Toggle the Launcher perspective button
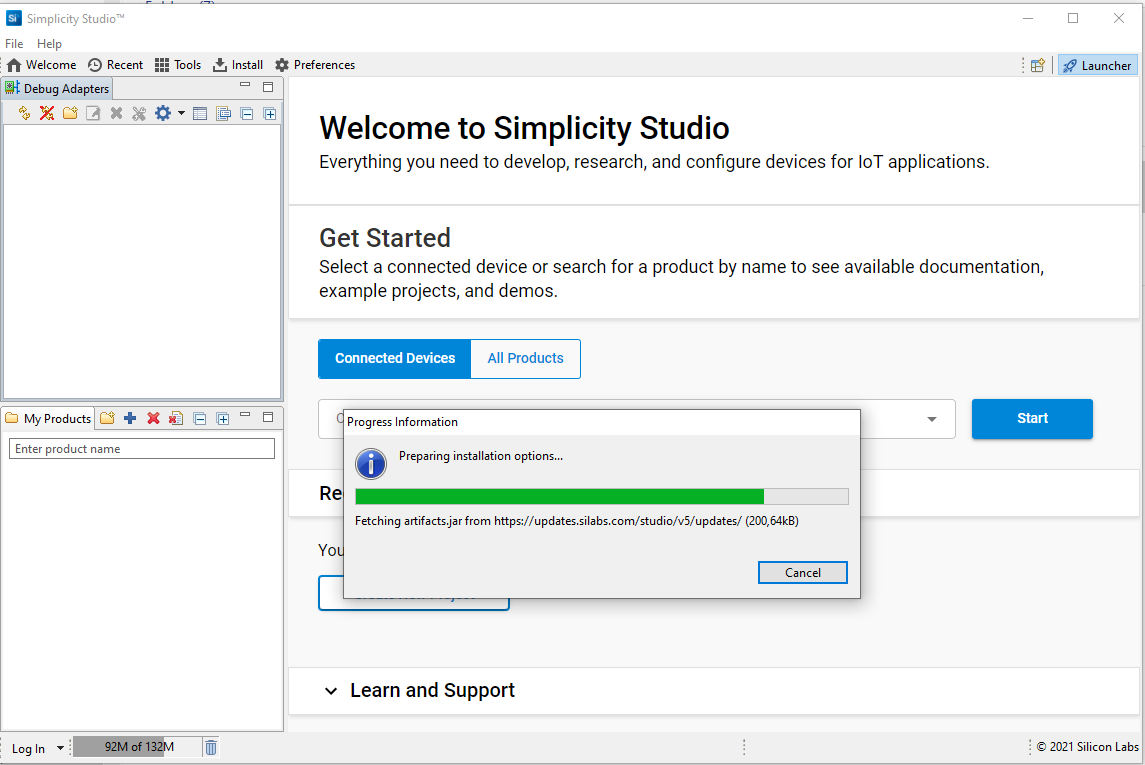Screen dimensions: 1145x765 (1097, 65)
